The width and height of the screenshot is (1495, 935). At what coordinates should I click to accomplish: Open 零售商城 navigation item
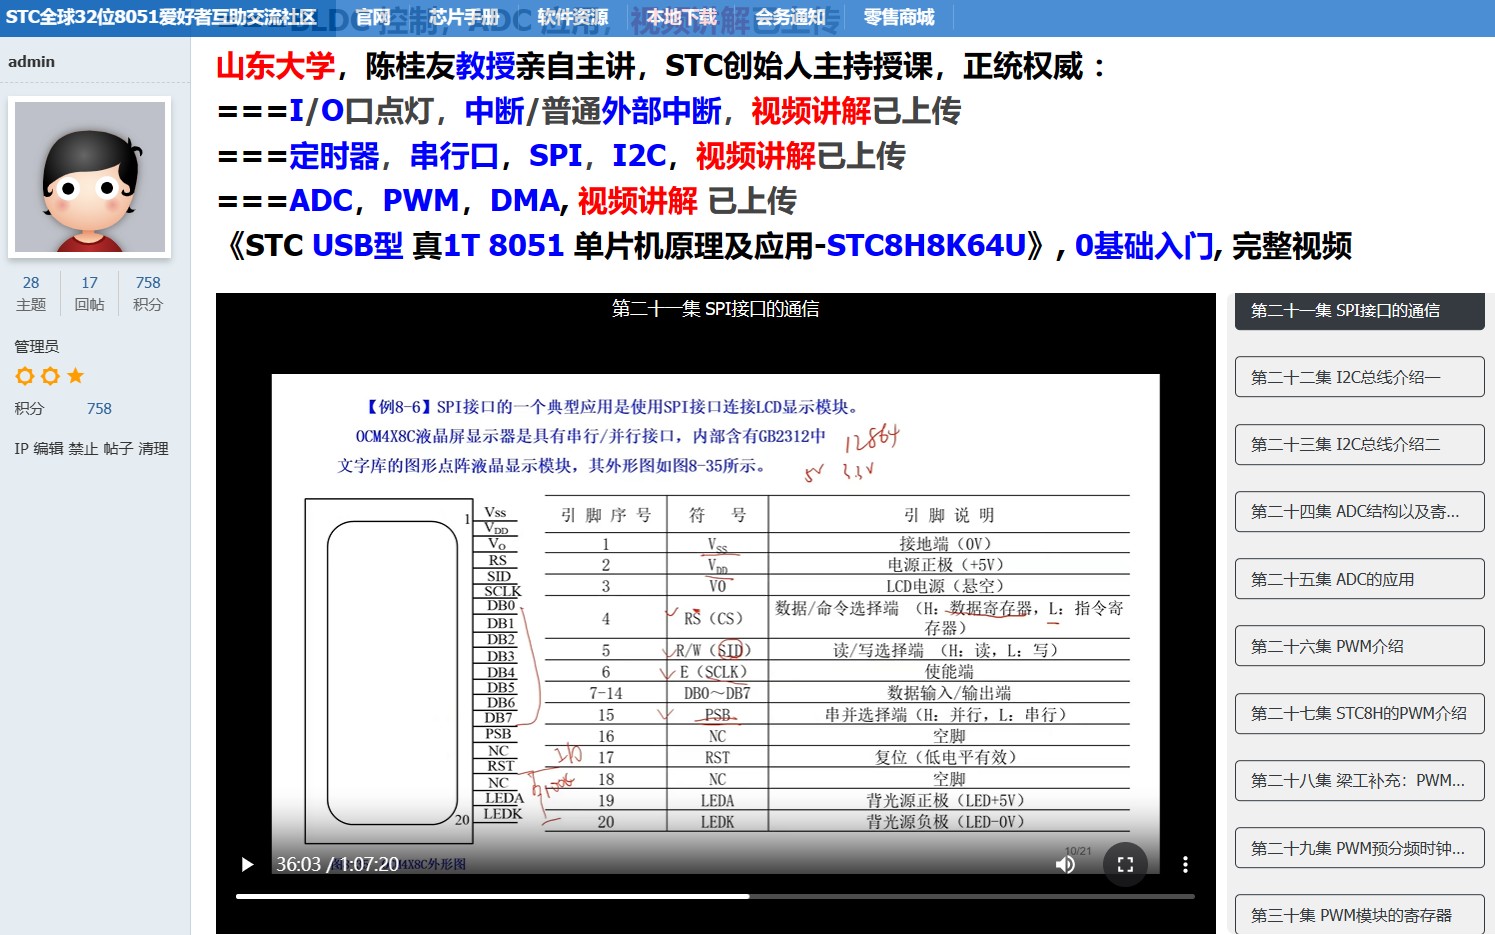(x=899, y=17)
